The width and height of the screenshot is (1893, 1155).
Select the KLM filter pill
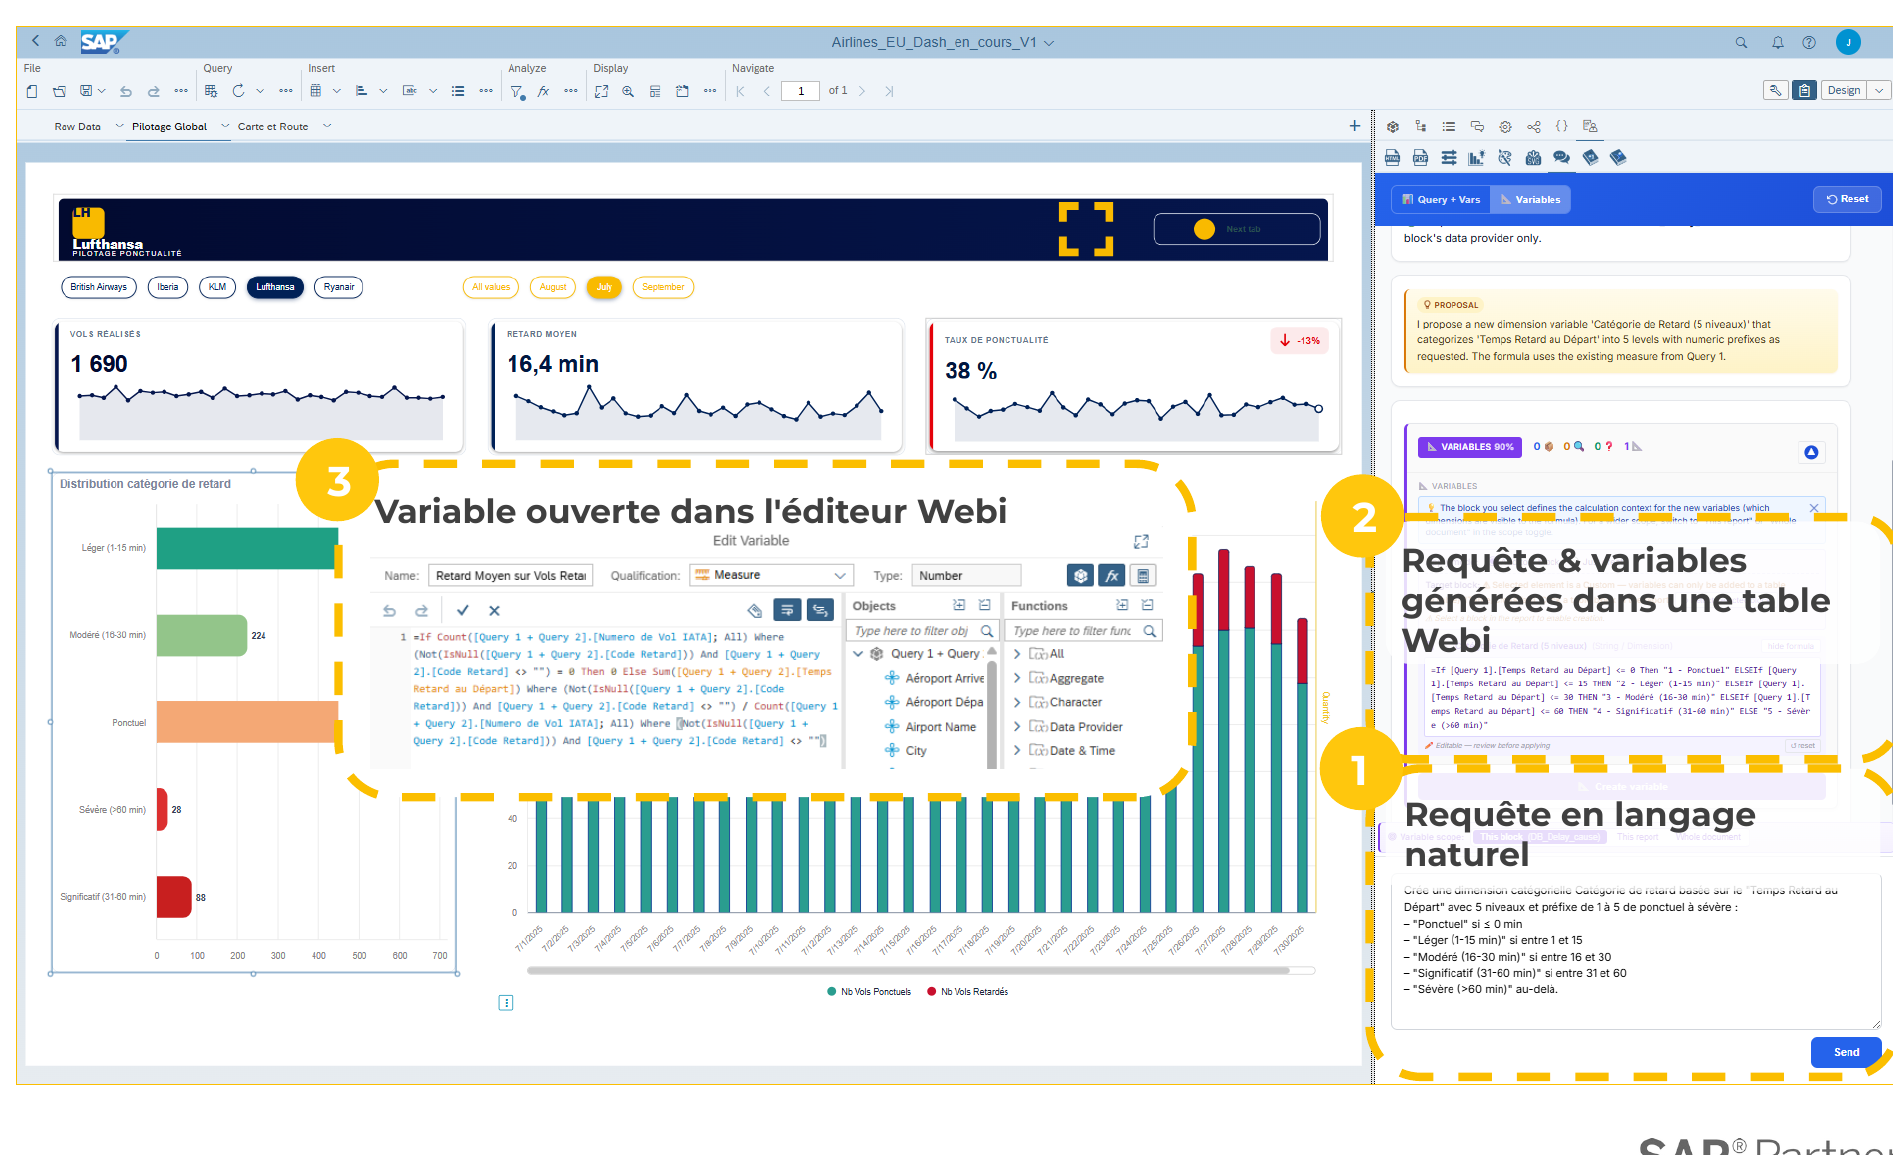pyautogui.click(x=217, y=287)
